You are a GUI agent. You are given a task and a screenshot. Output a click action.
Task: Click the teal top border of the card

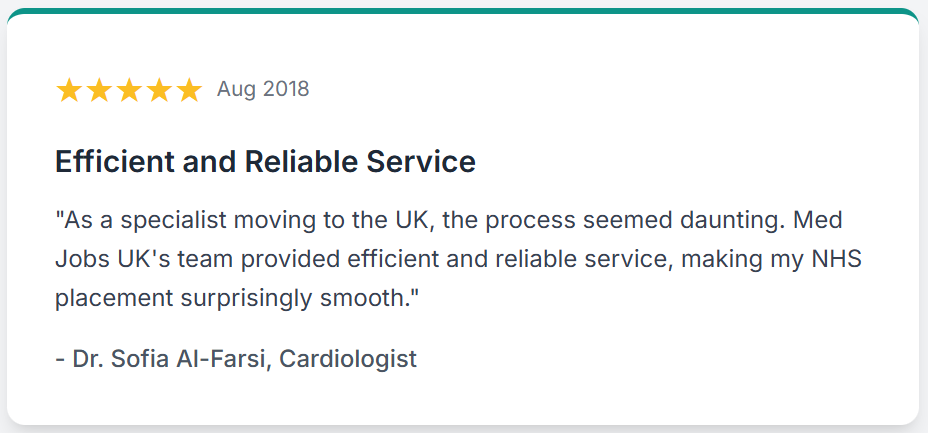(463, 11)
